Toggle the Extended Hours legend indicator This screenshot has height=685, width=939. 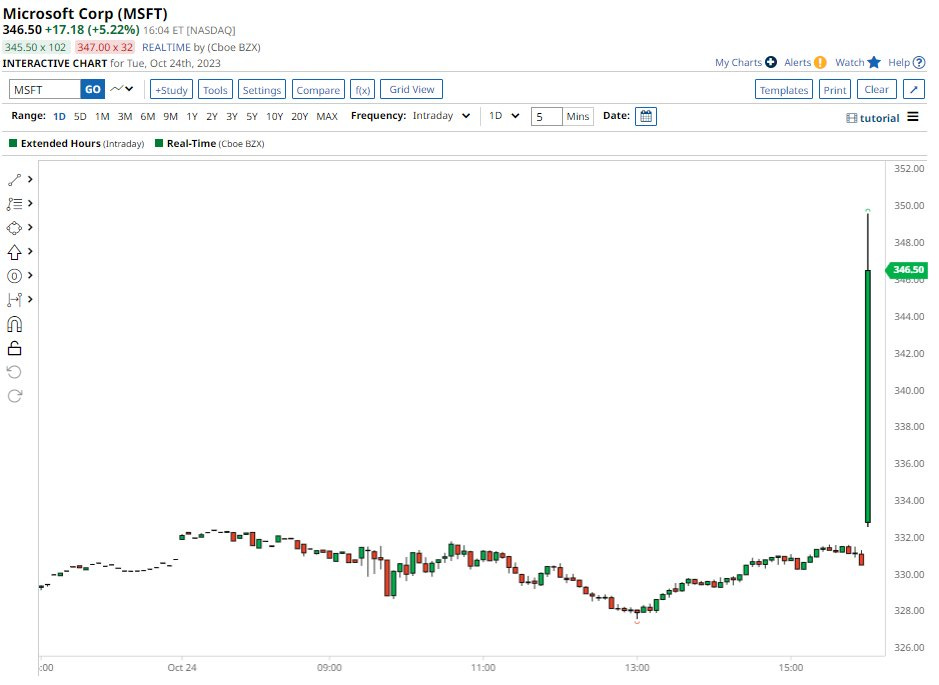pos(13,144)
